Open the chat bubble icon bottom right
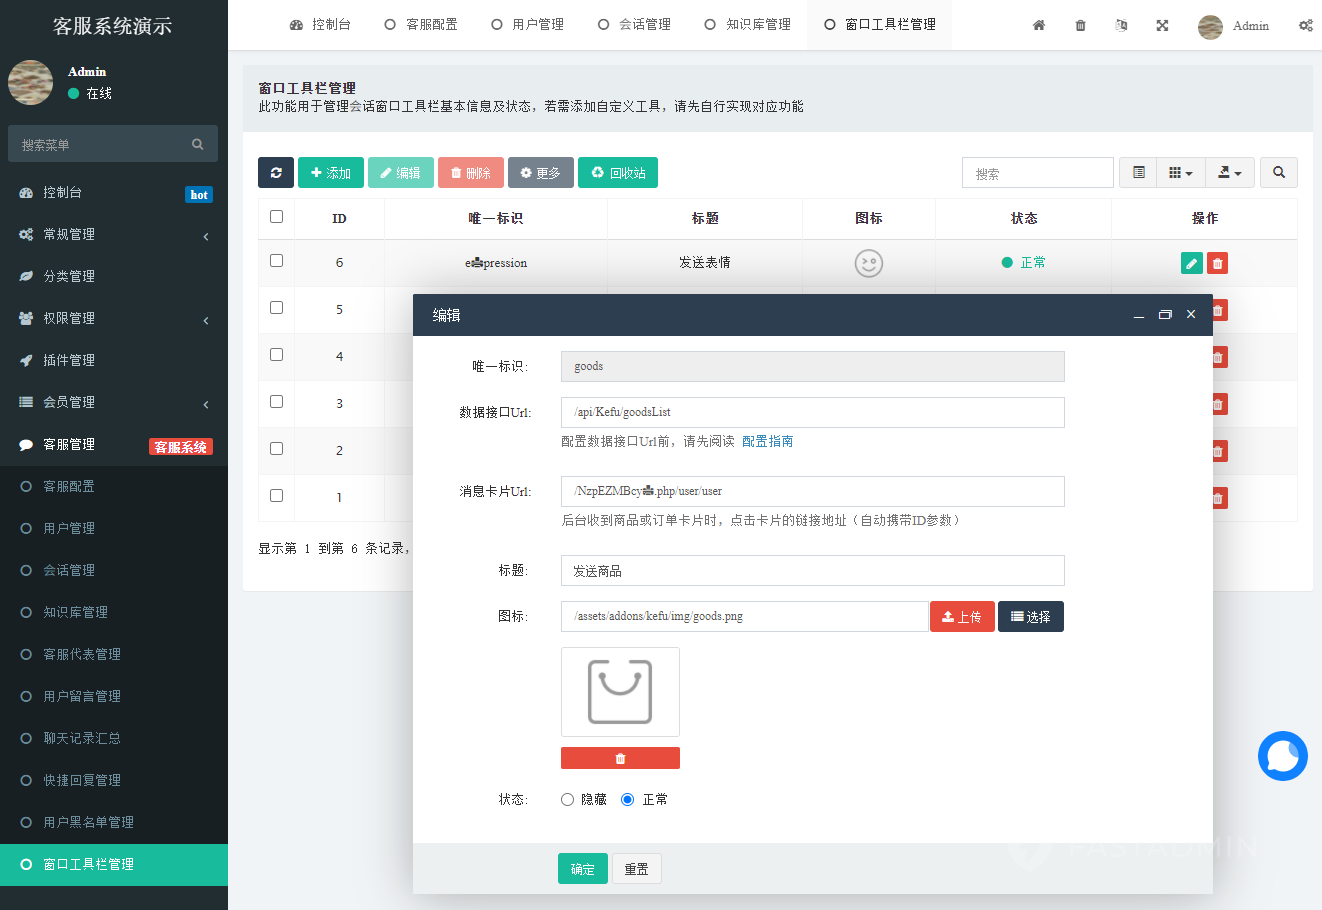The height and width of the screenshot is (910, 1322). click(1283, 756)
